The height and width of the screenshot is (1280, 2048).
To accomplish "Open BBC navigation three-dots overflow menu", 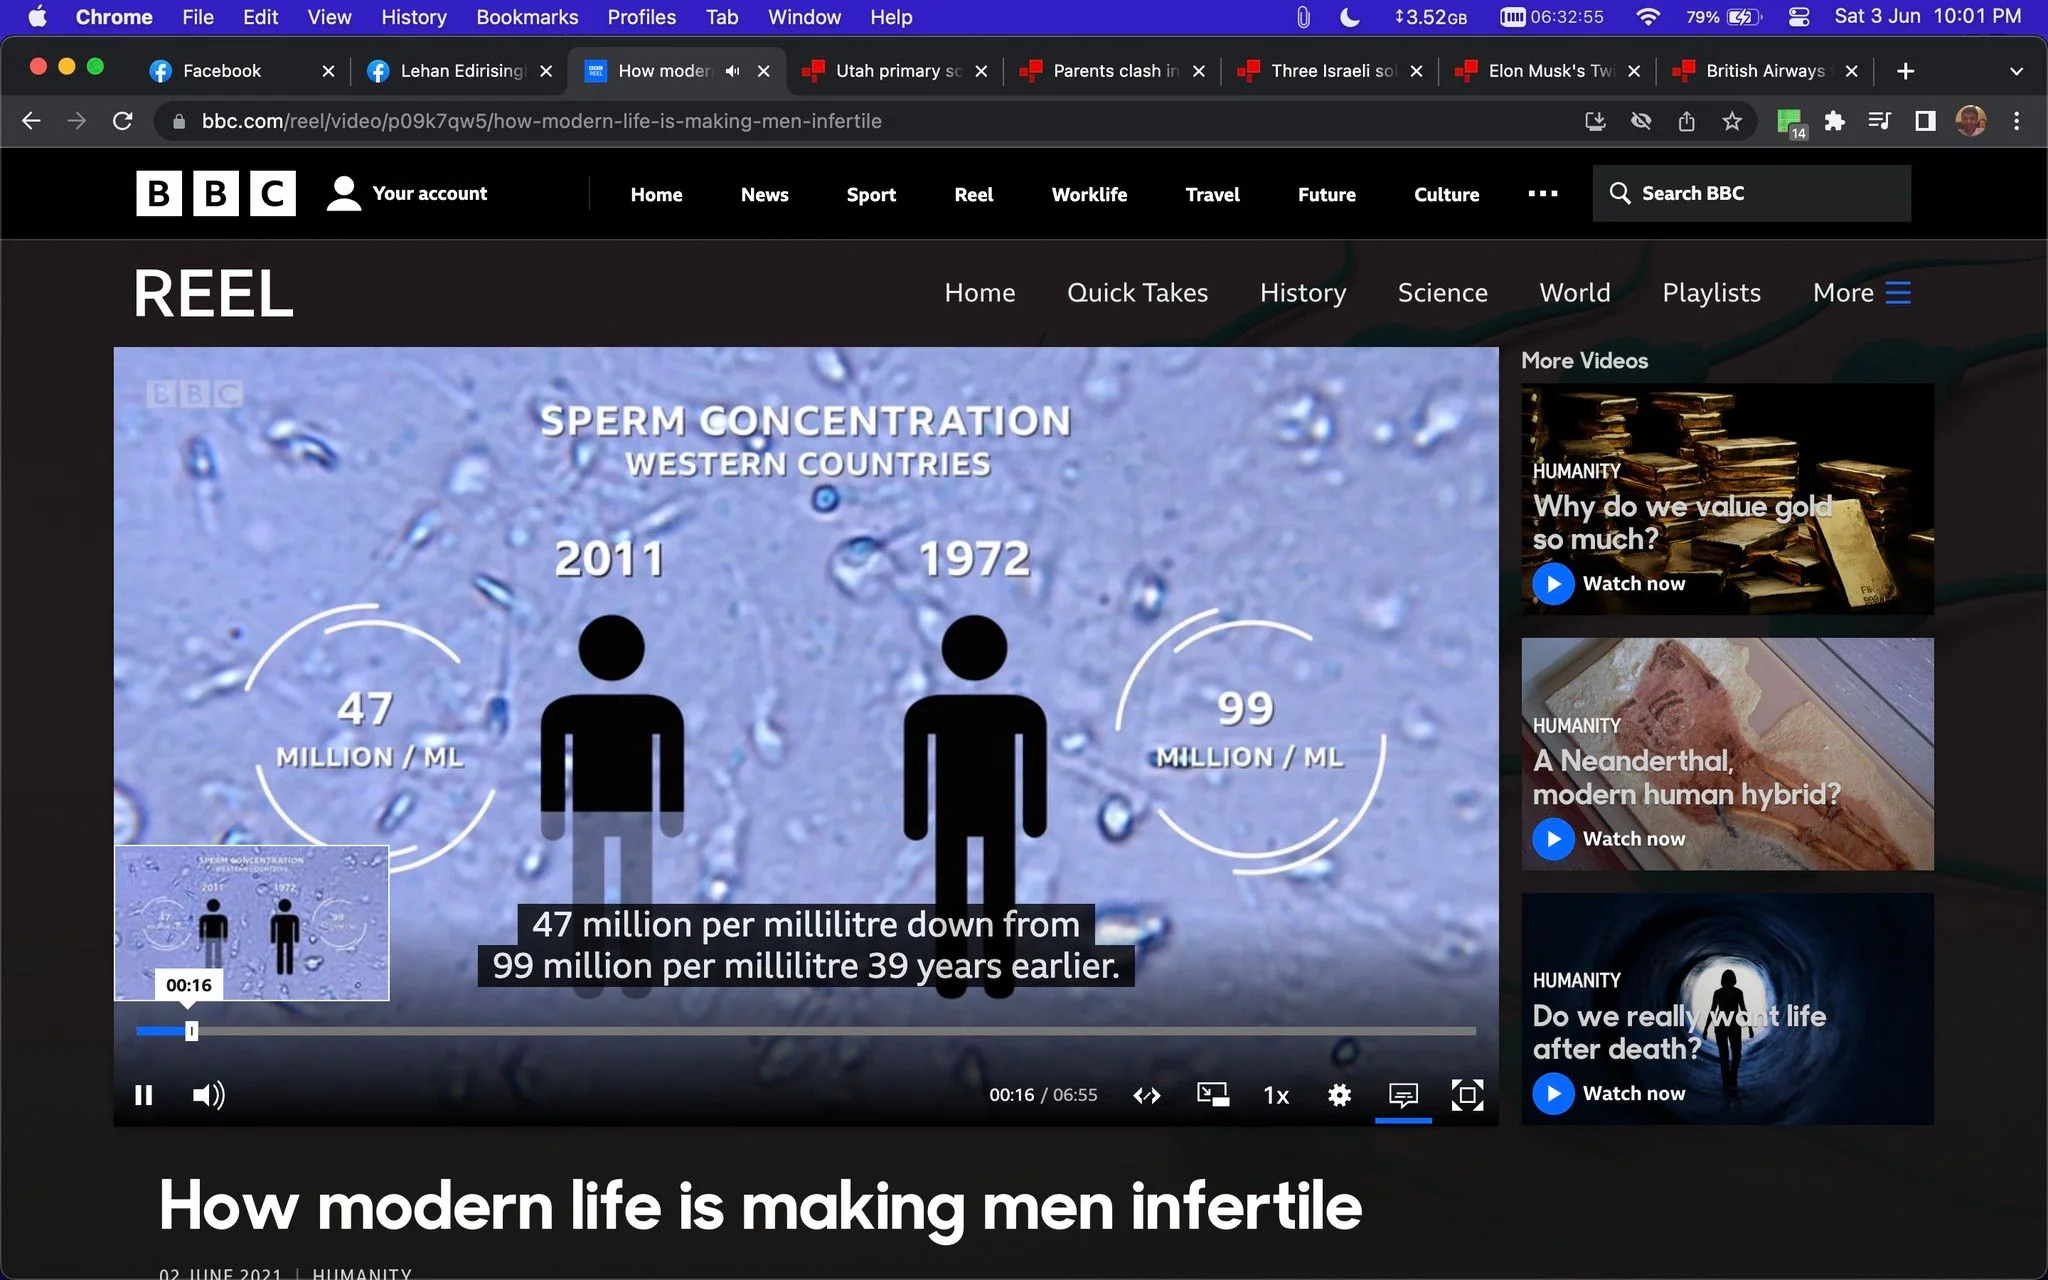I will point(1543,193).
